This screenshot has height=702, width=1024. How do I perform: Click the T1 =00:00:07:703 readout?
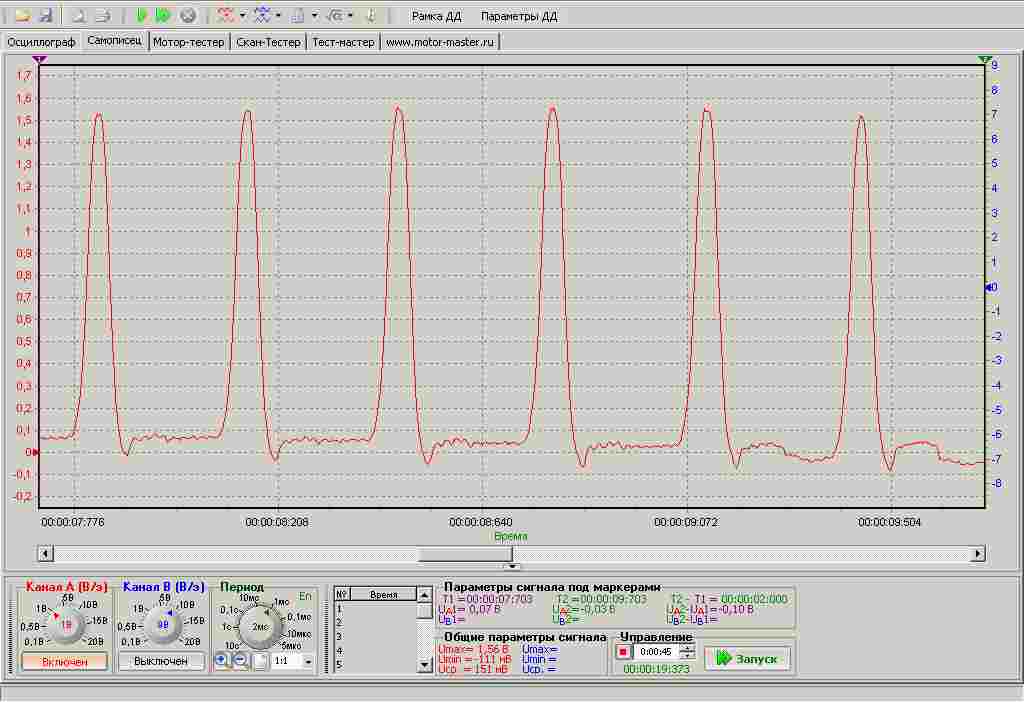[x=487, y=599]
